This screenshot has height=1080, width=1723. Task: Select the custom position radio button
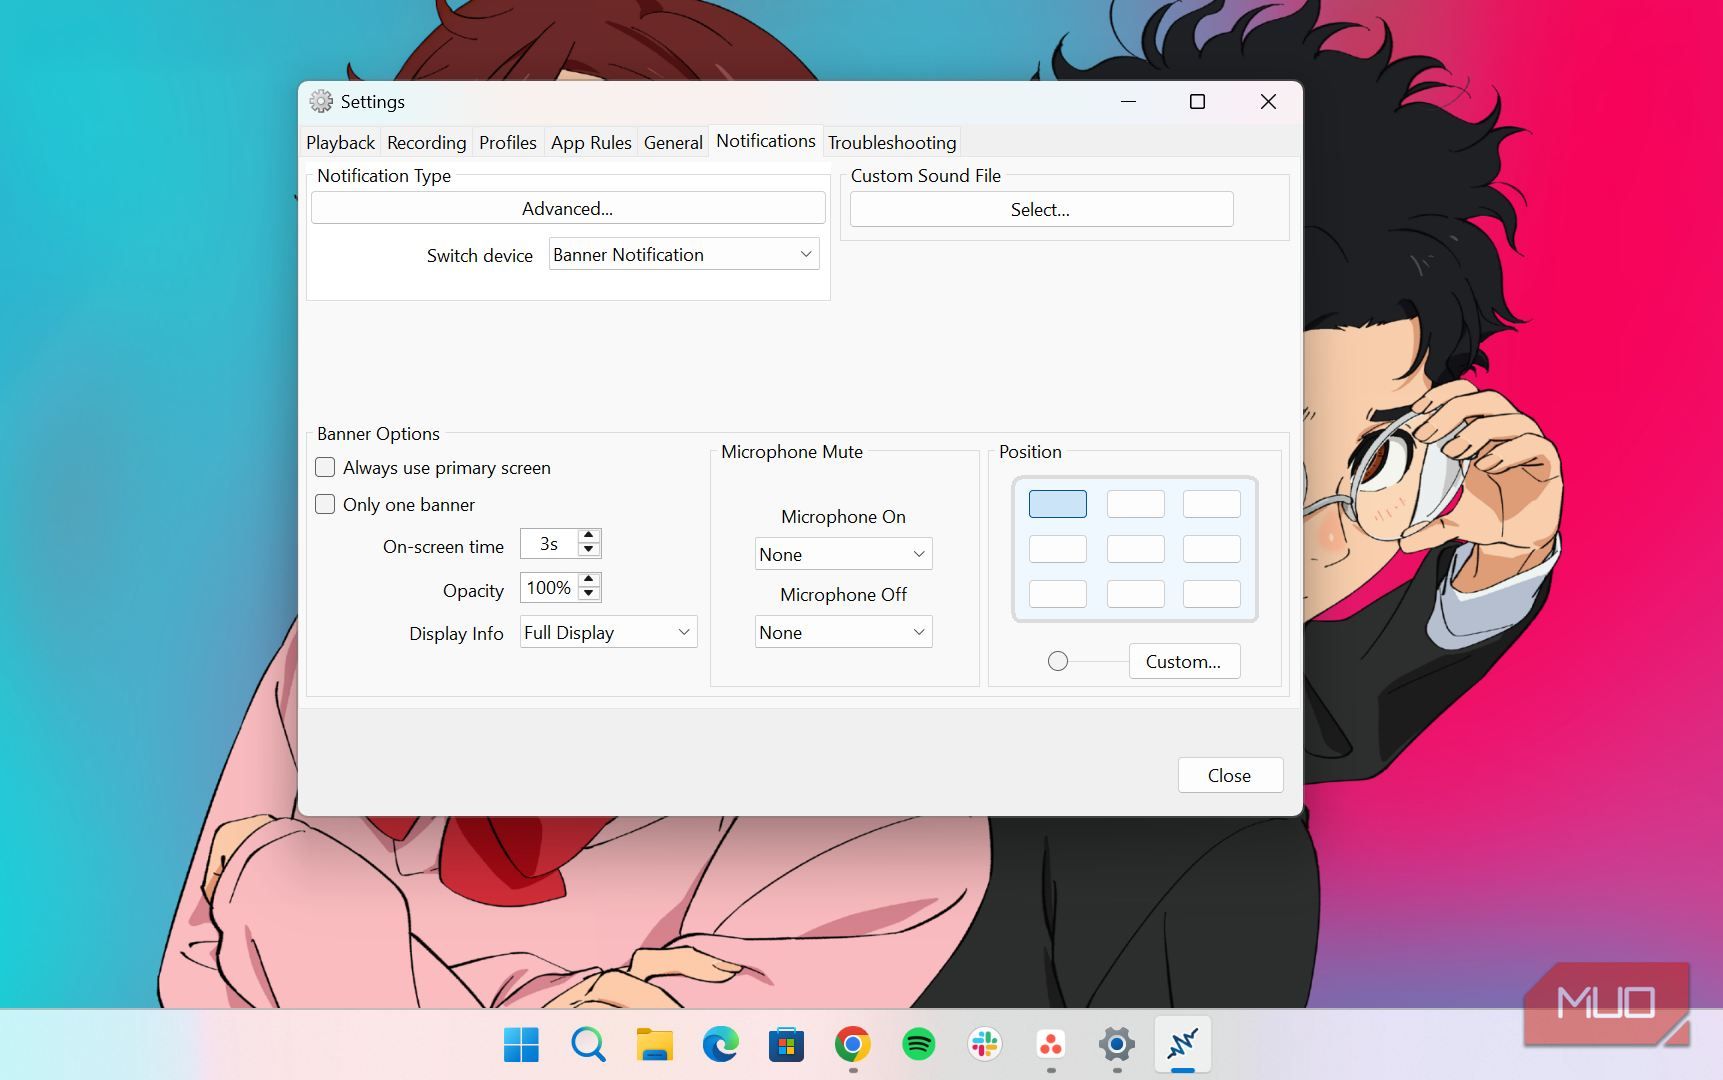pyautogui.click(x=1058, y=661)
